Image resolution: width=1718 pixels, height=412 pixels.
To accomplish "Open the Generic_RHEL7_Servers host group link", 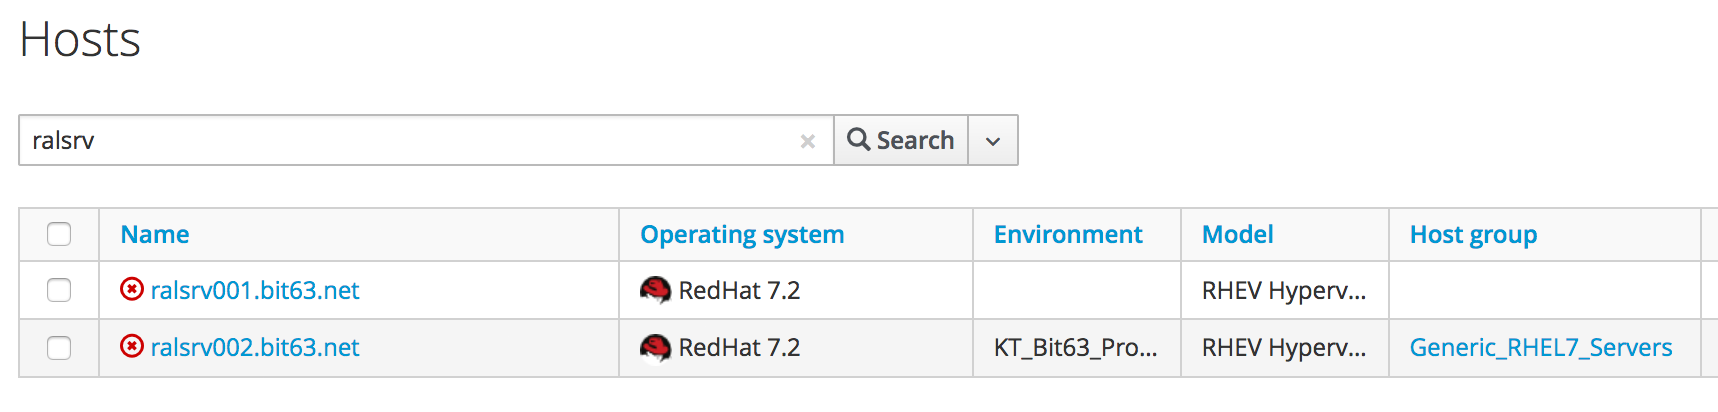I will click(1540, 347).
